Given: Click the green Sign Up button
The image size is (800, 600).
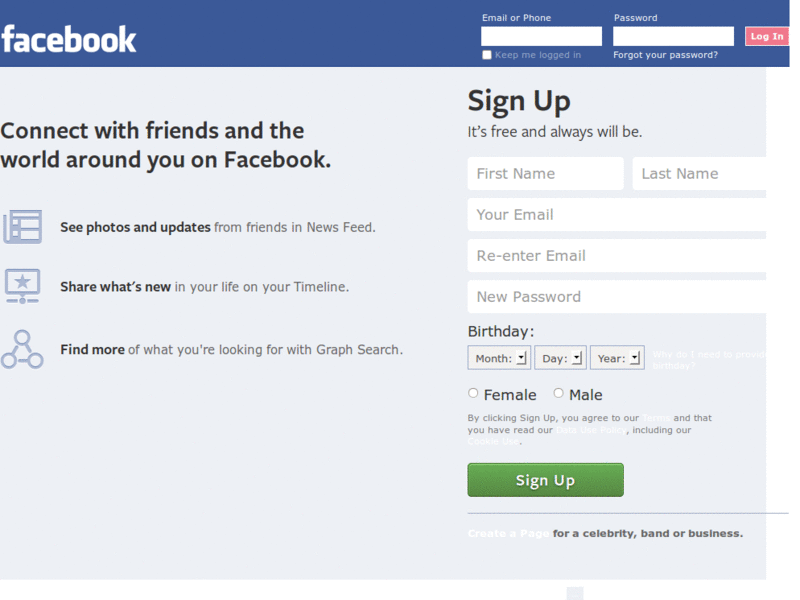Looking at the screenshot, I should [x=545, y=480].
